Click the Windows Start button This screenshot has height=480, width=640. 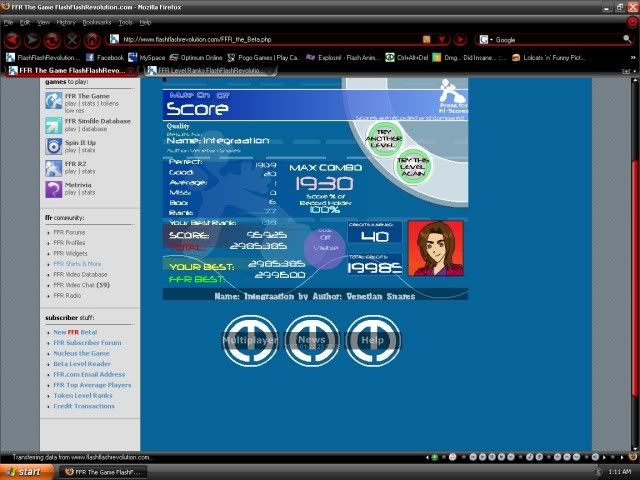coord(24,471)
